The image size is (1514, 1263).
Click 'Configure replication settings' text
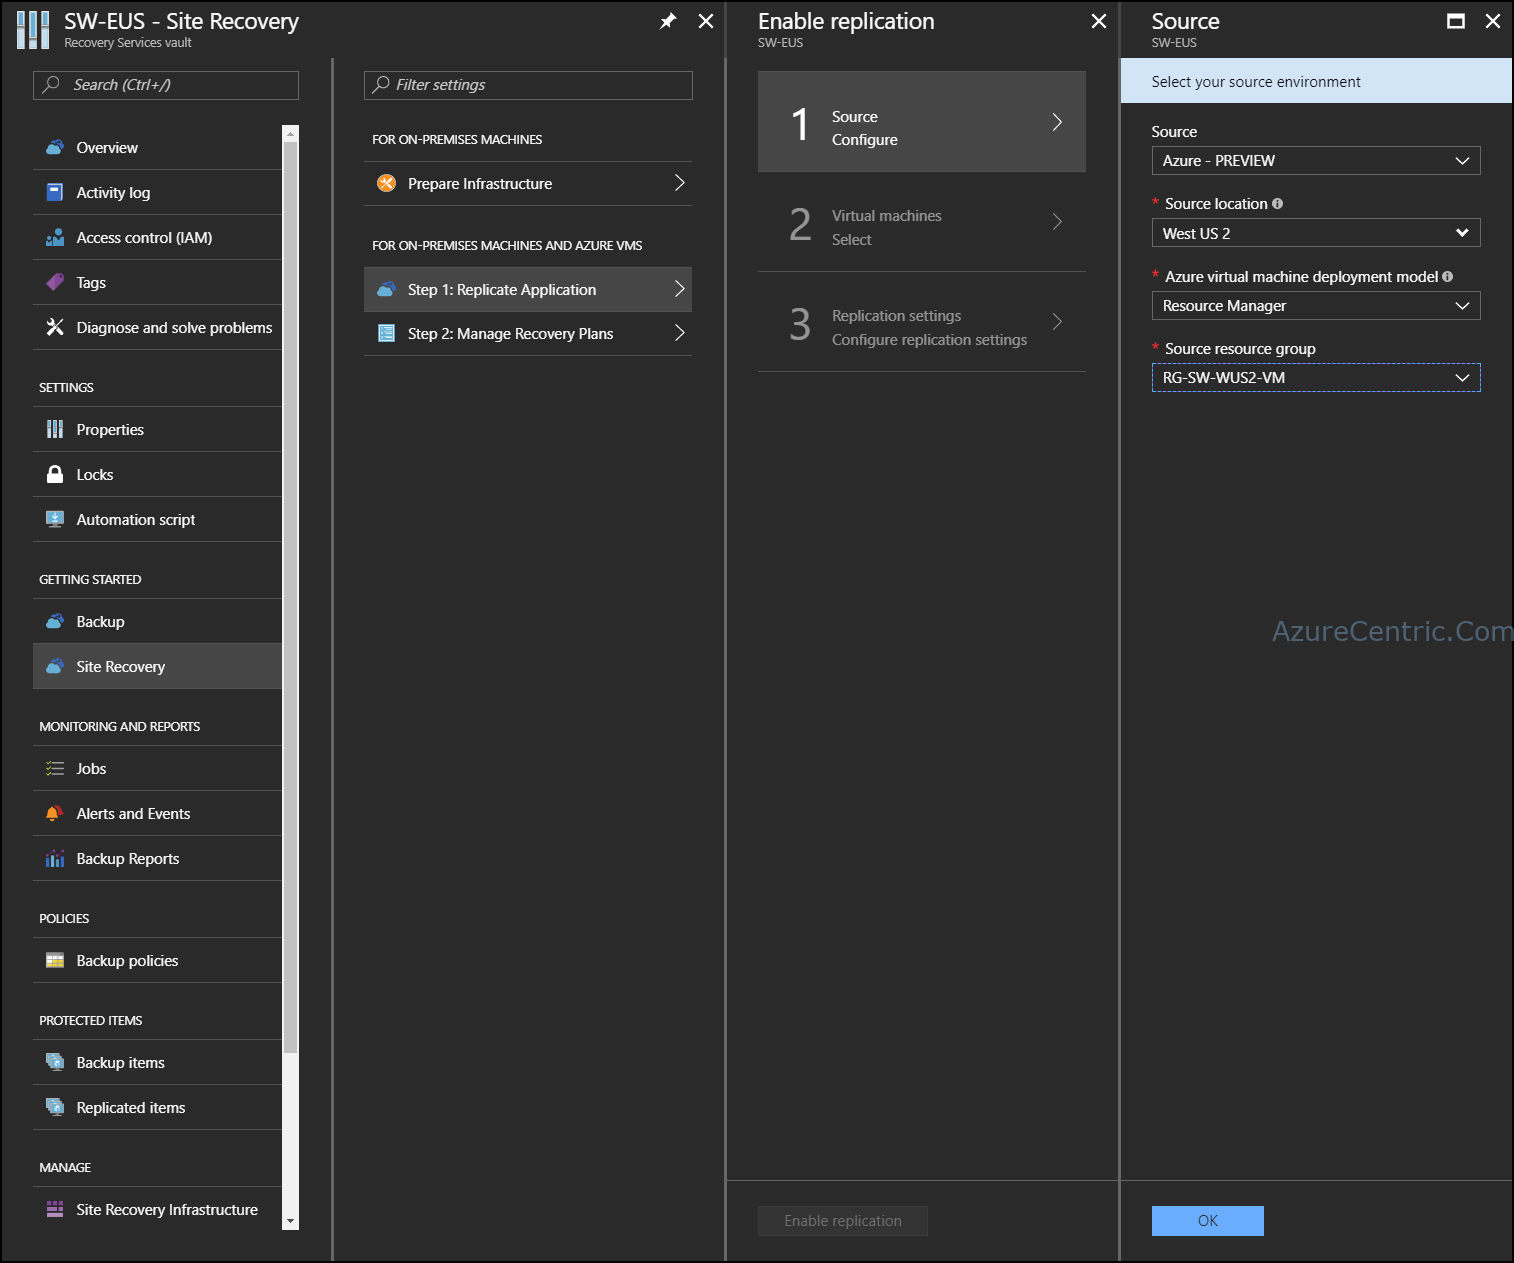coord(929,340)
